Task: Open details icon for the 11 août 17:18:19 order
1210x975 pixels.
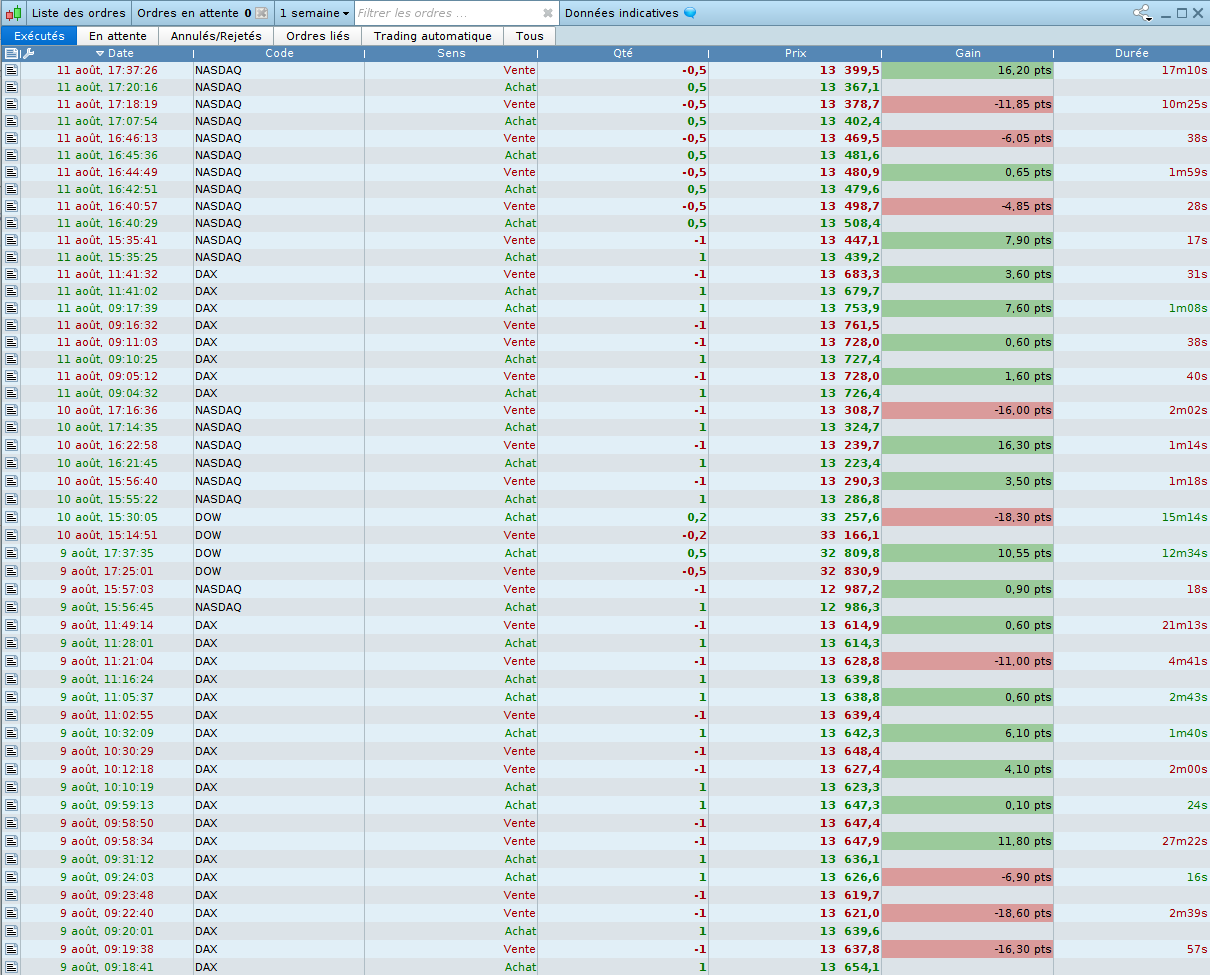Action: click(x=11, y=104)
